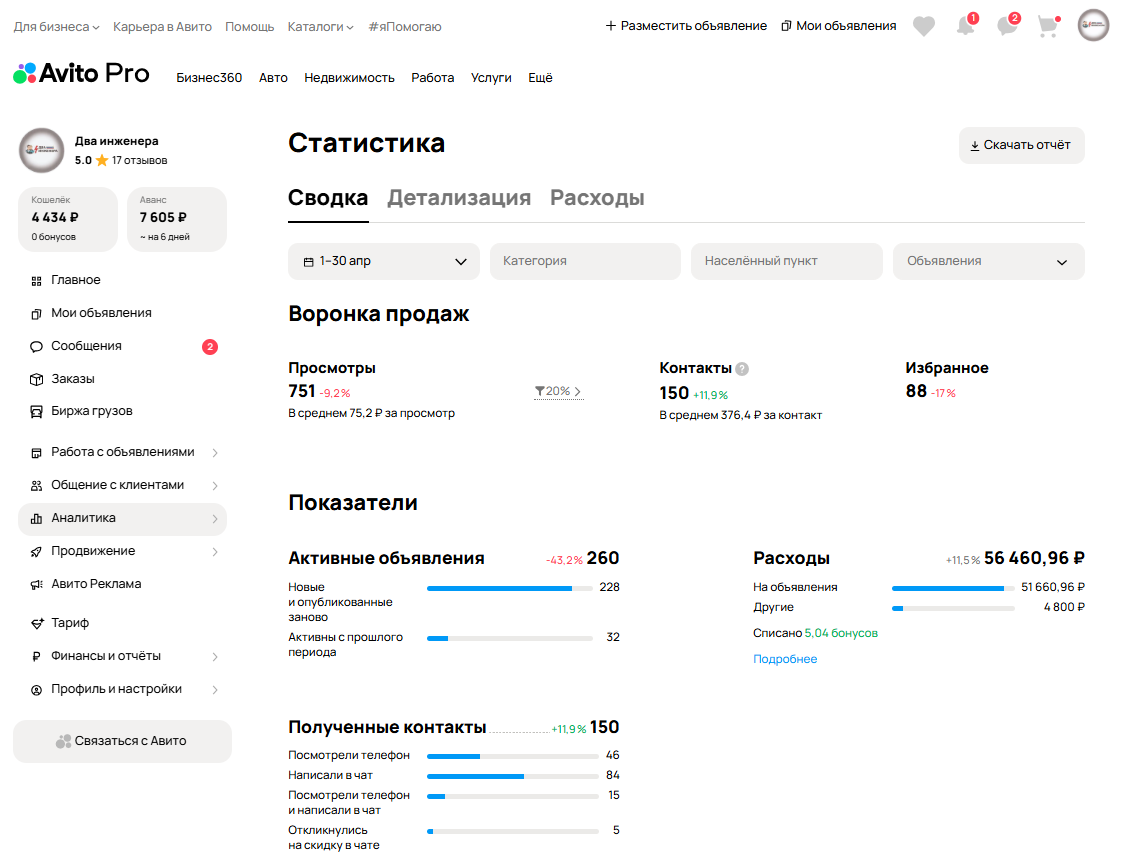Open favorites heart icon in header
The height and width of the screenshot is (858, 1123).
pyautogui.click(x=924, y=26)
